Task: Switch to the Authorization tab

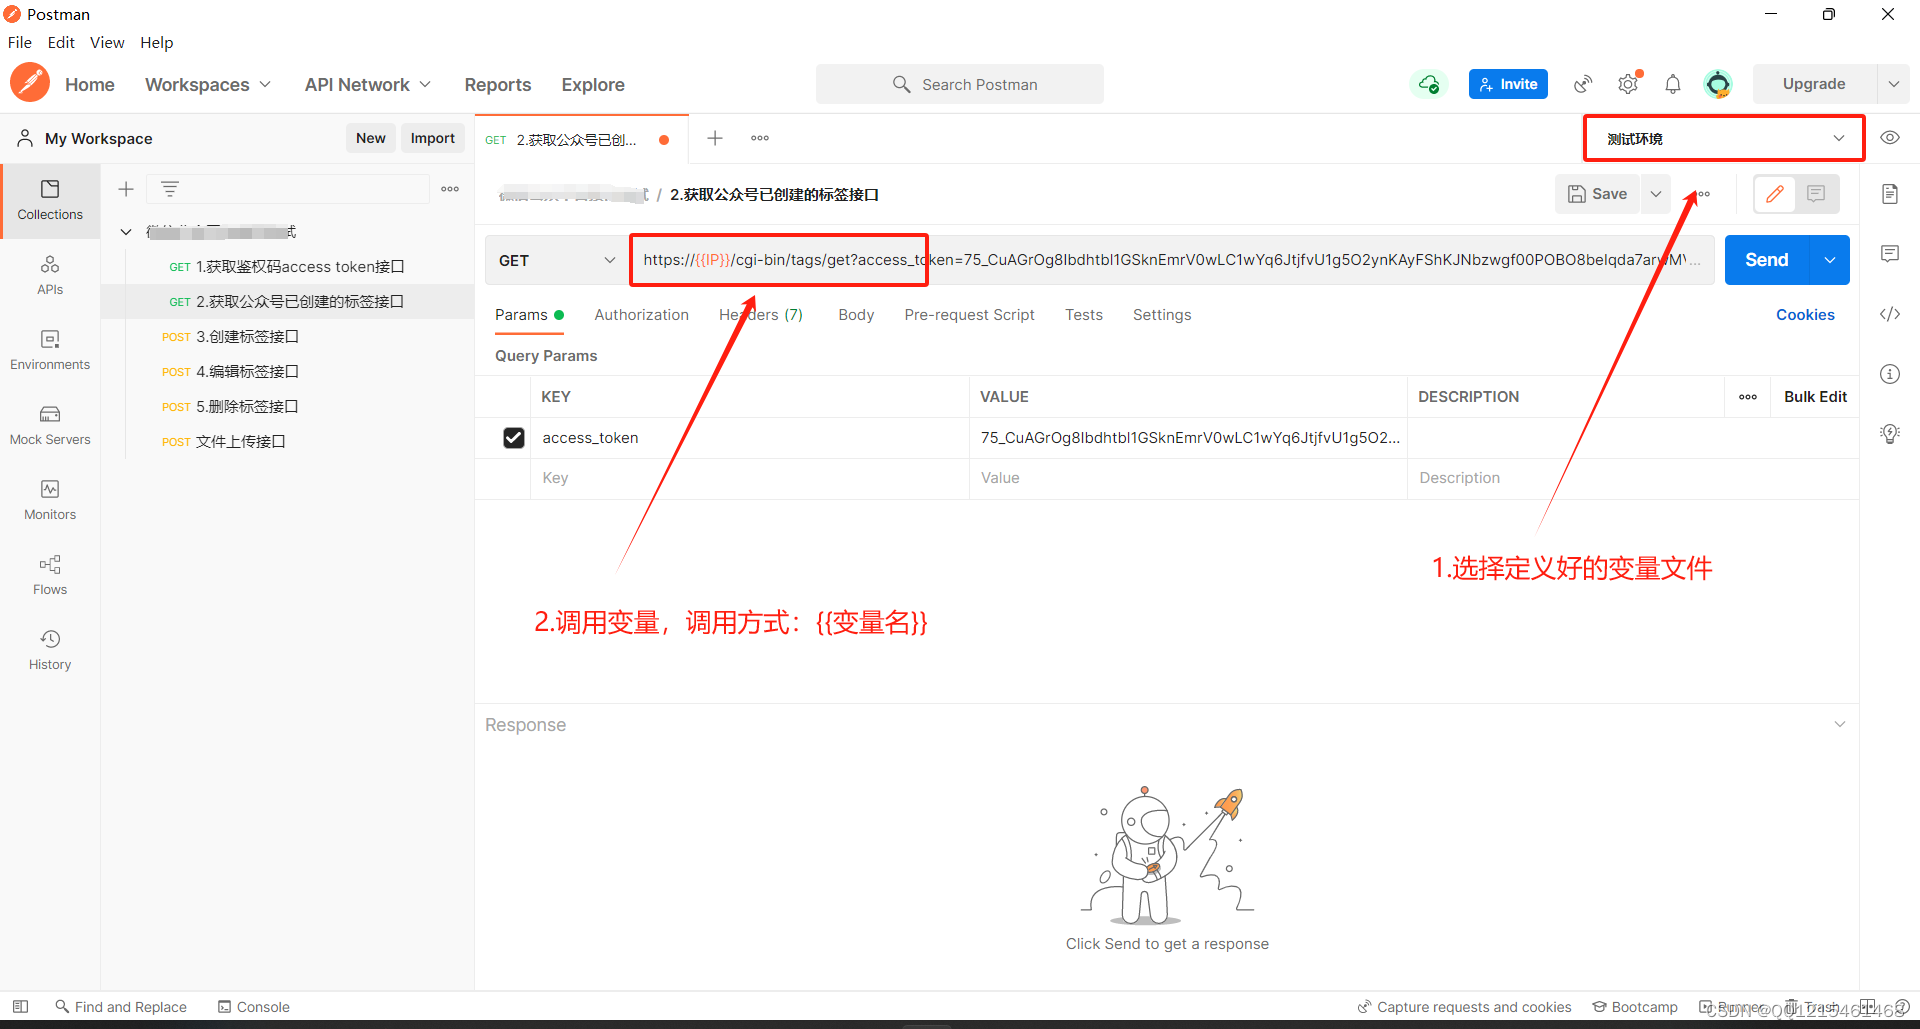Action: pos(641,315)
